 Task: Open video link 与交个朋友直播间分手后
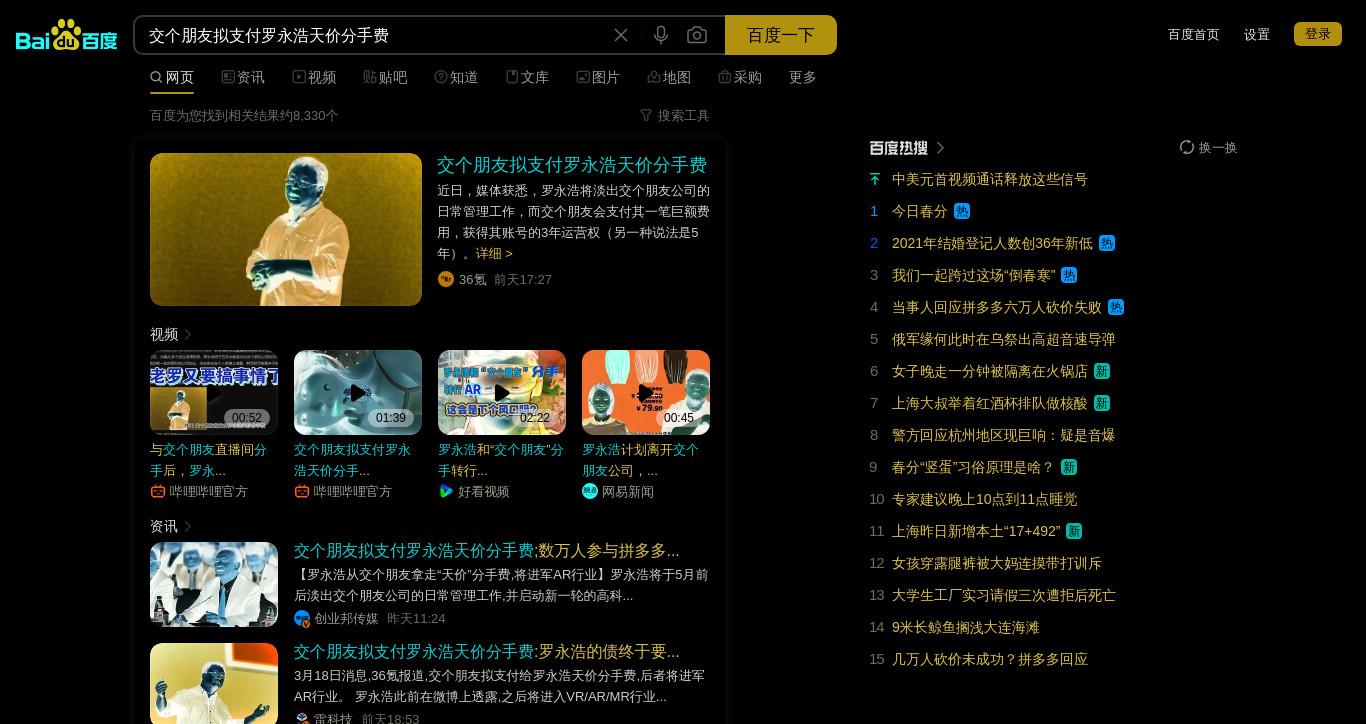coord(209,459)
